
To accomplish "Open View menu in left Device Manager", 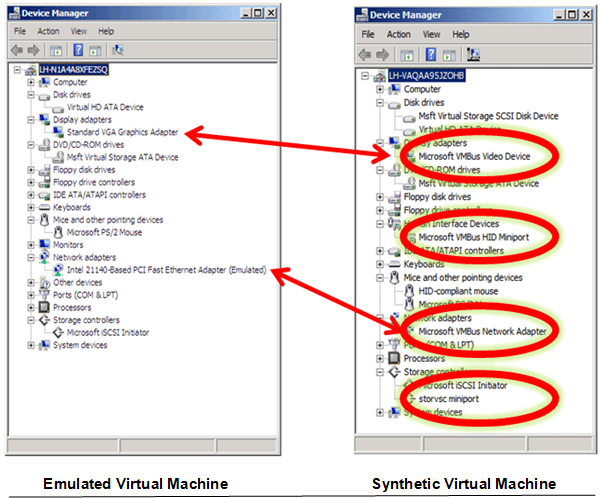I will 79,31.
